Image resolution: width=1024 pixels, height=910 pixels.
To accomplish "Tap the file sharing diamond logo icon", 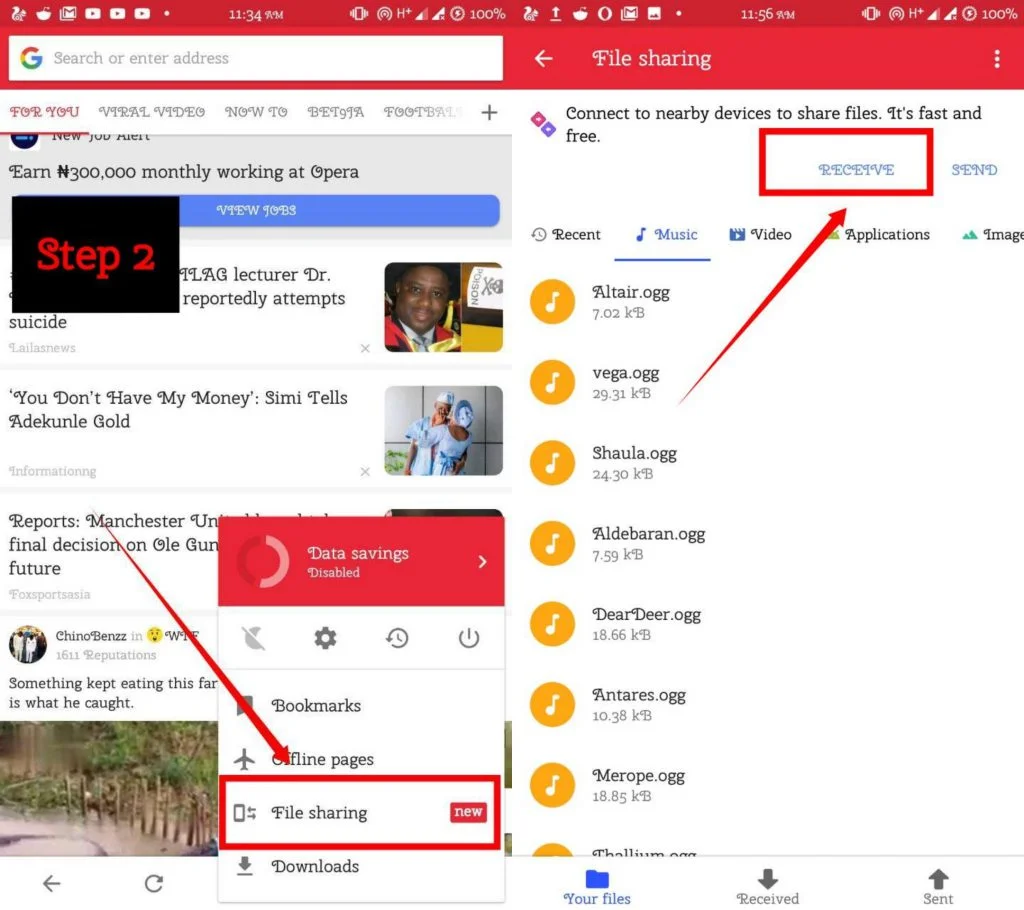I will point(543,124).
